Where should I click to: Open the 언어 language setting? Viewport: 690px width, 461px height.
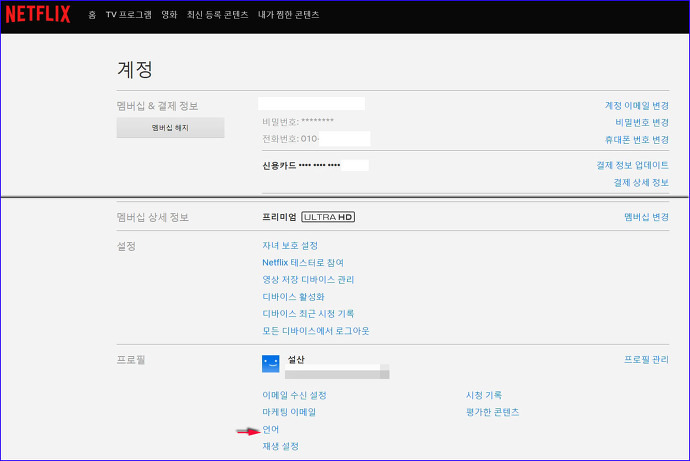tap(271, 429)
